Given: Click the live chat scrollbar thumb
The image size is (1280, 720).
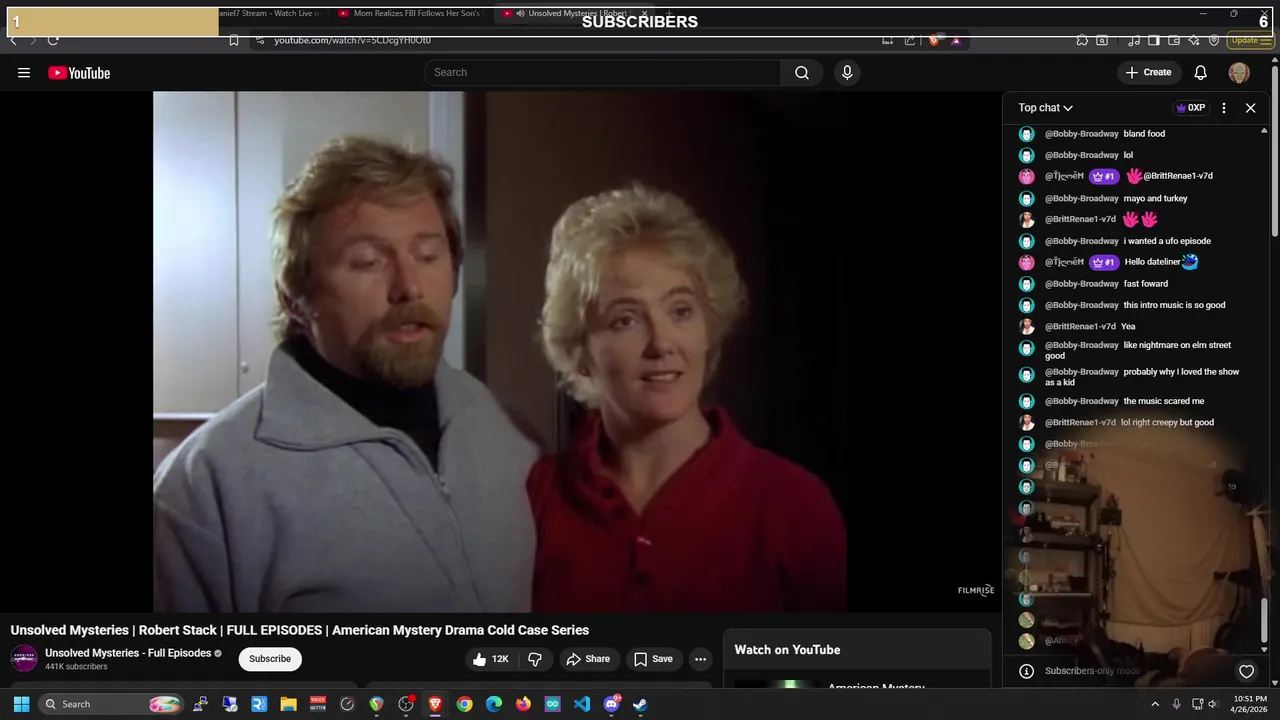Looking at the screenshot, I should click(1264, 620).
